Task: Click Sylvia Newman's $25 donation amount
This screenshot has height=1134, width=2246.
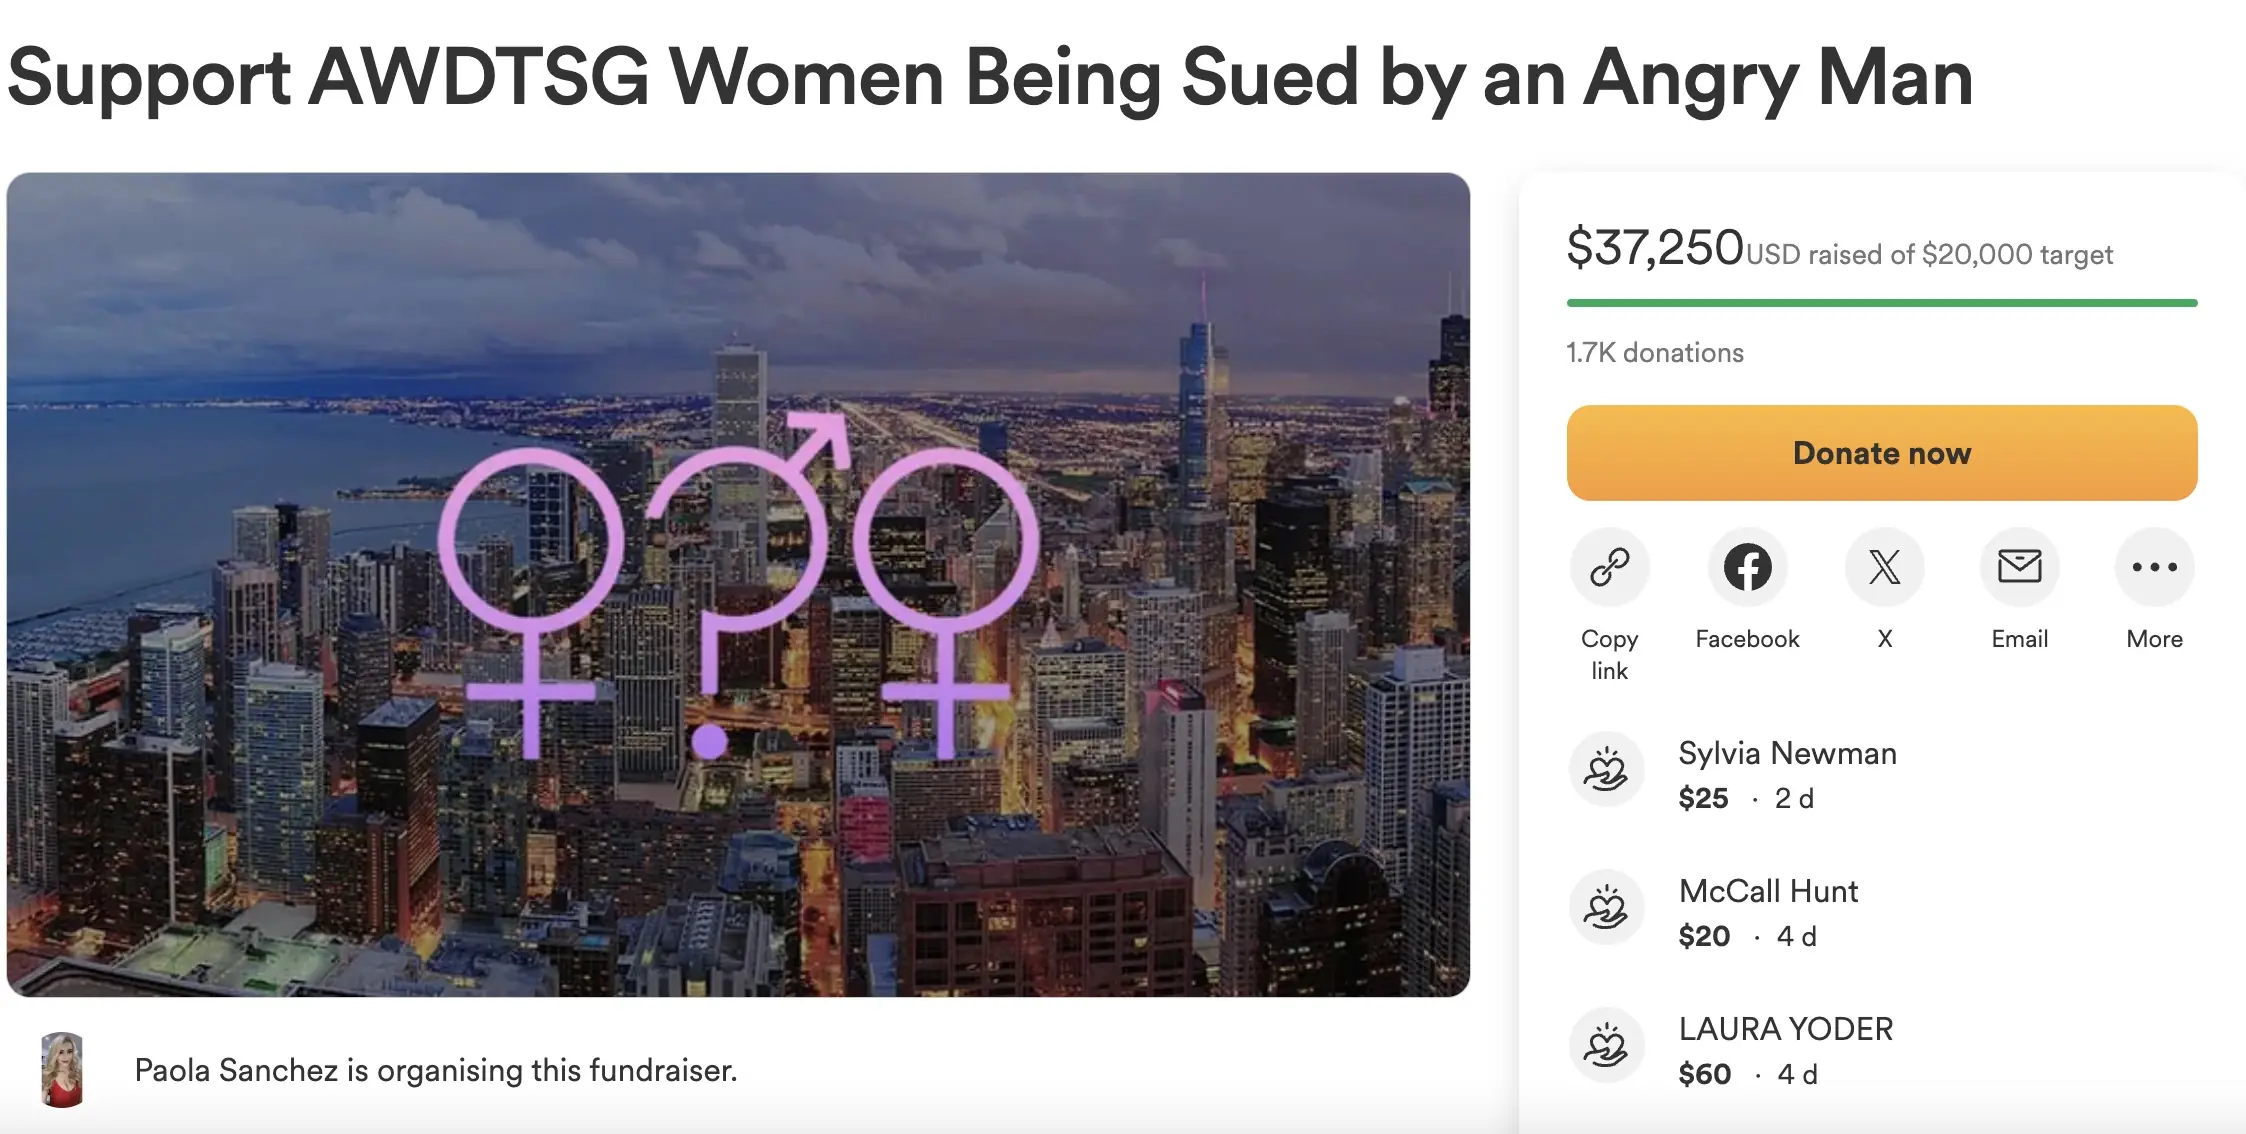Action: (x=1703, y=798)
